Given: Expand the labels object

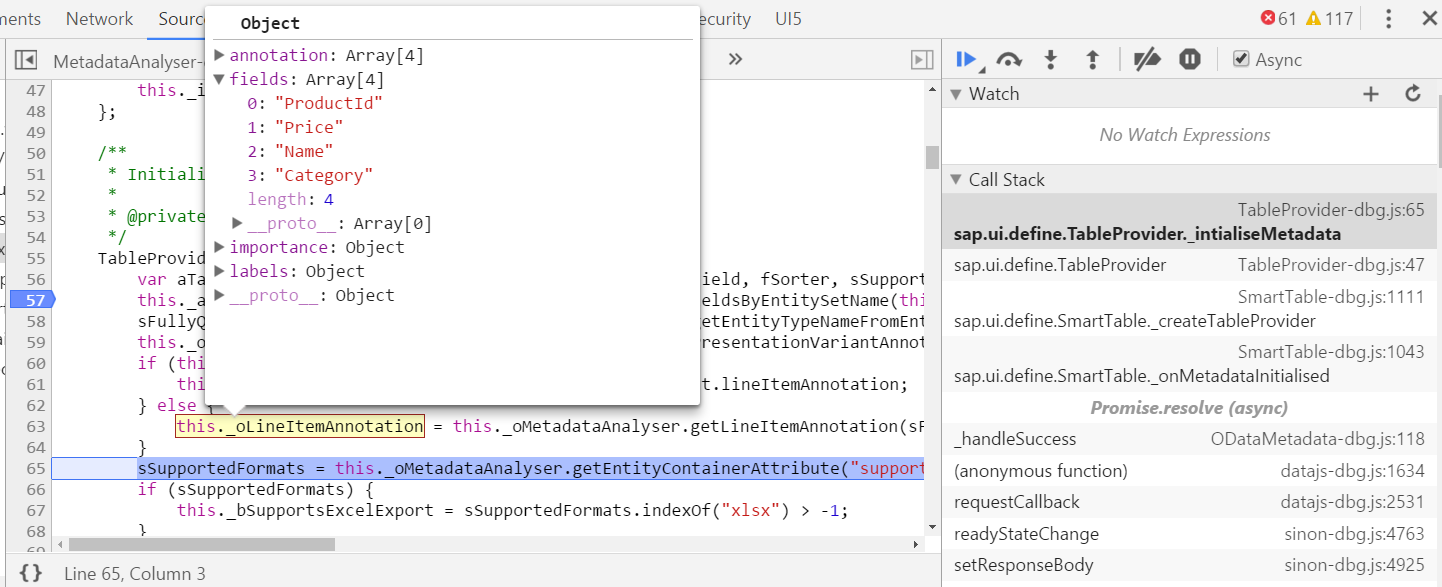Looking at the screenshot, I should [220, 271].
